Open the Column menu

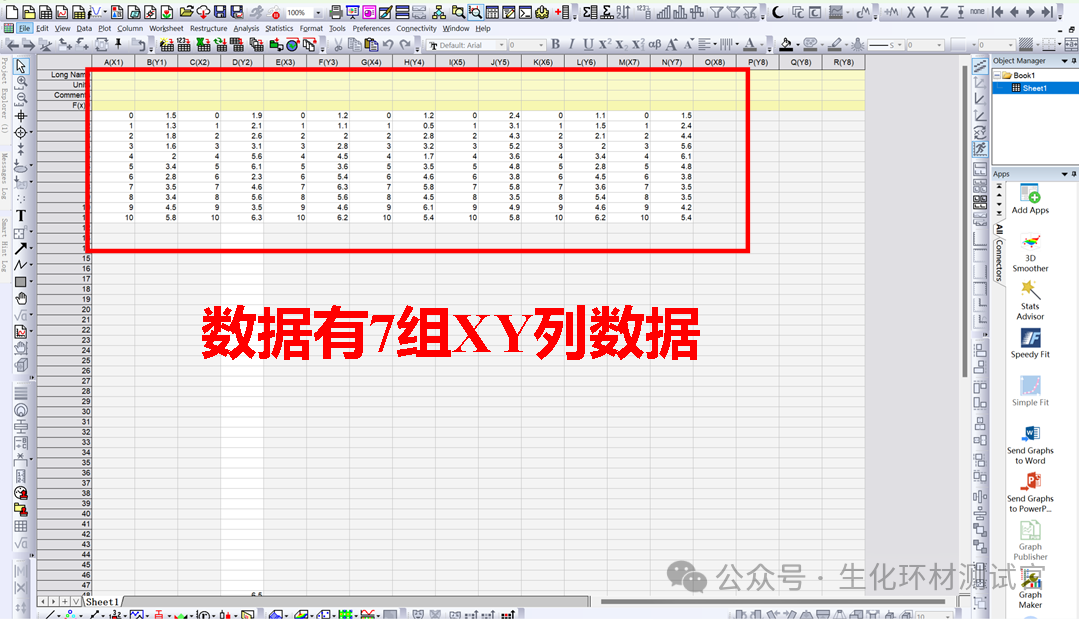click(x=129, y=28)
